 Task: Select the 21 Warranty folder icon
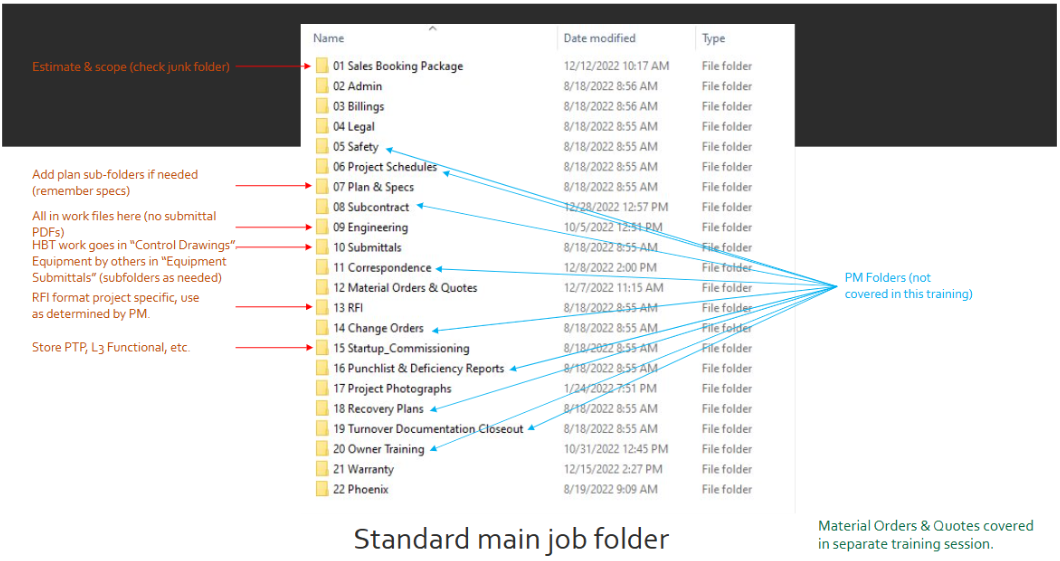point(322,469)
